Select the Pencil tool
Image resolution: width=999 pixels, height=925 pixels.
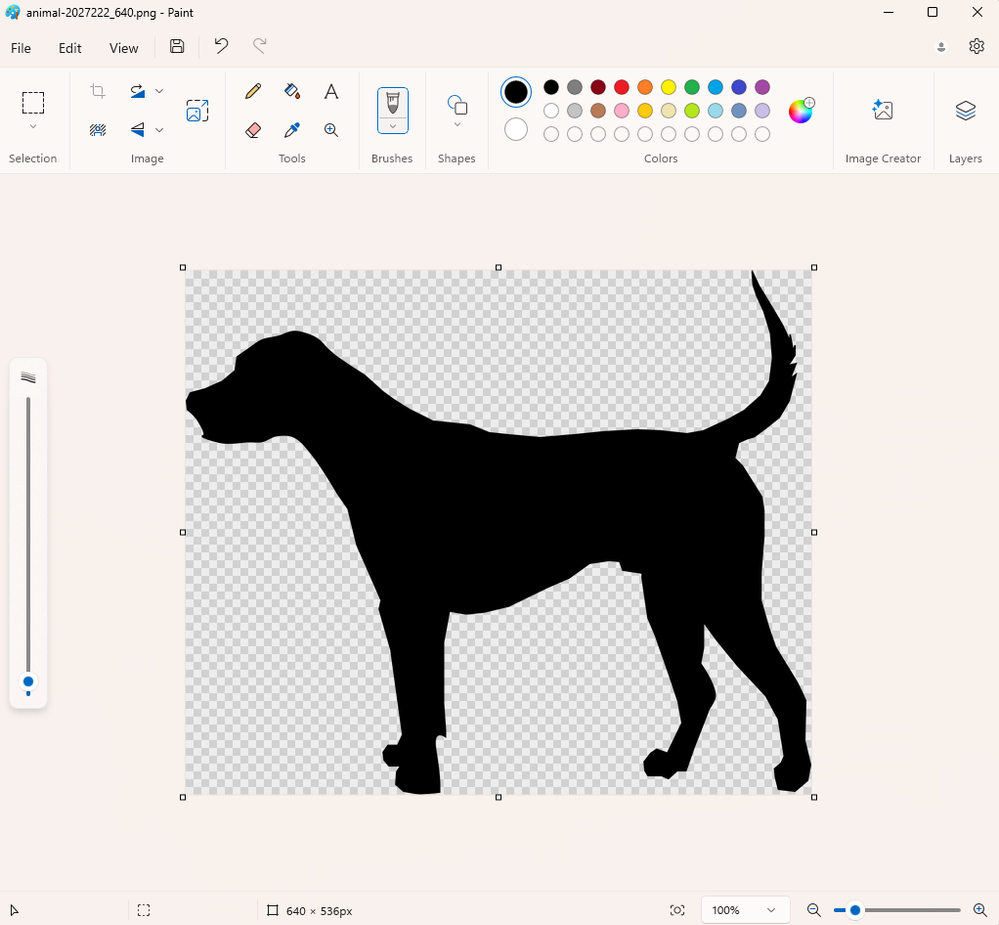[253, 92]
